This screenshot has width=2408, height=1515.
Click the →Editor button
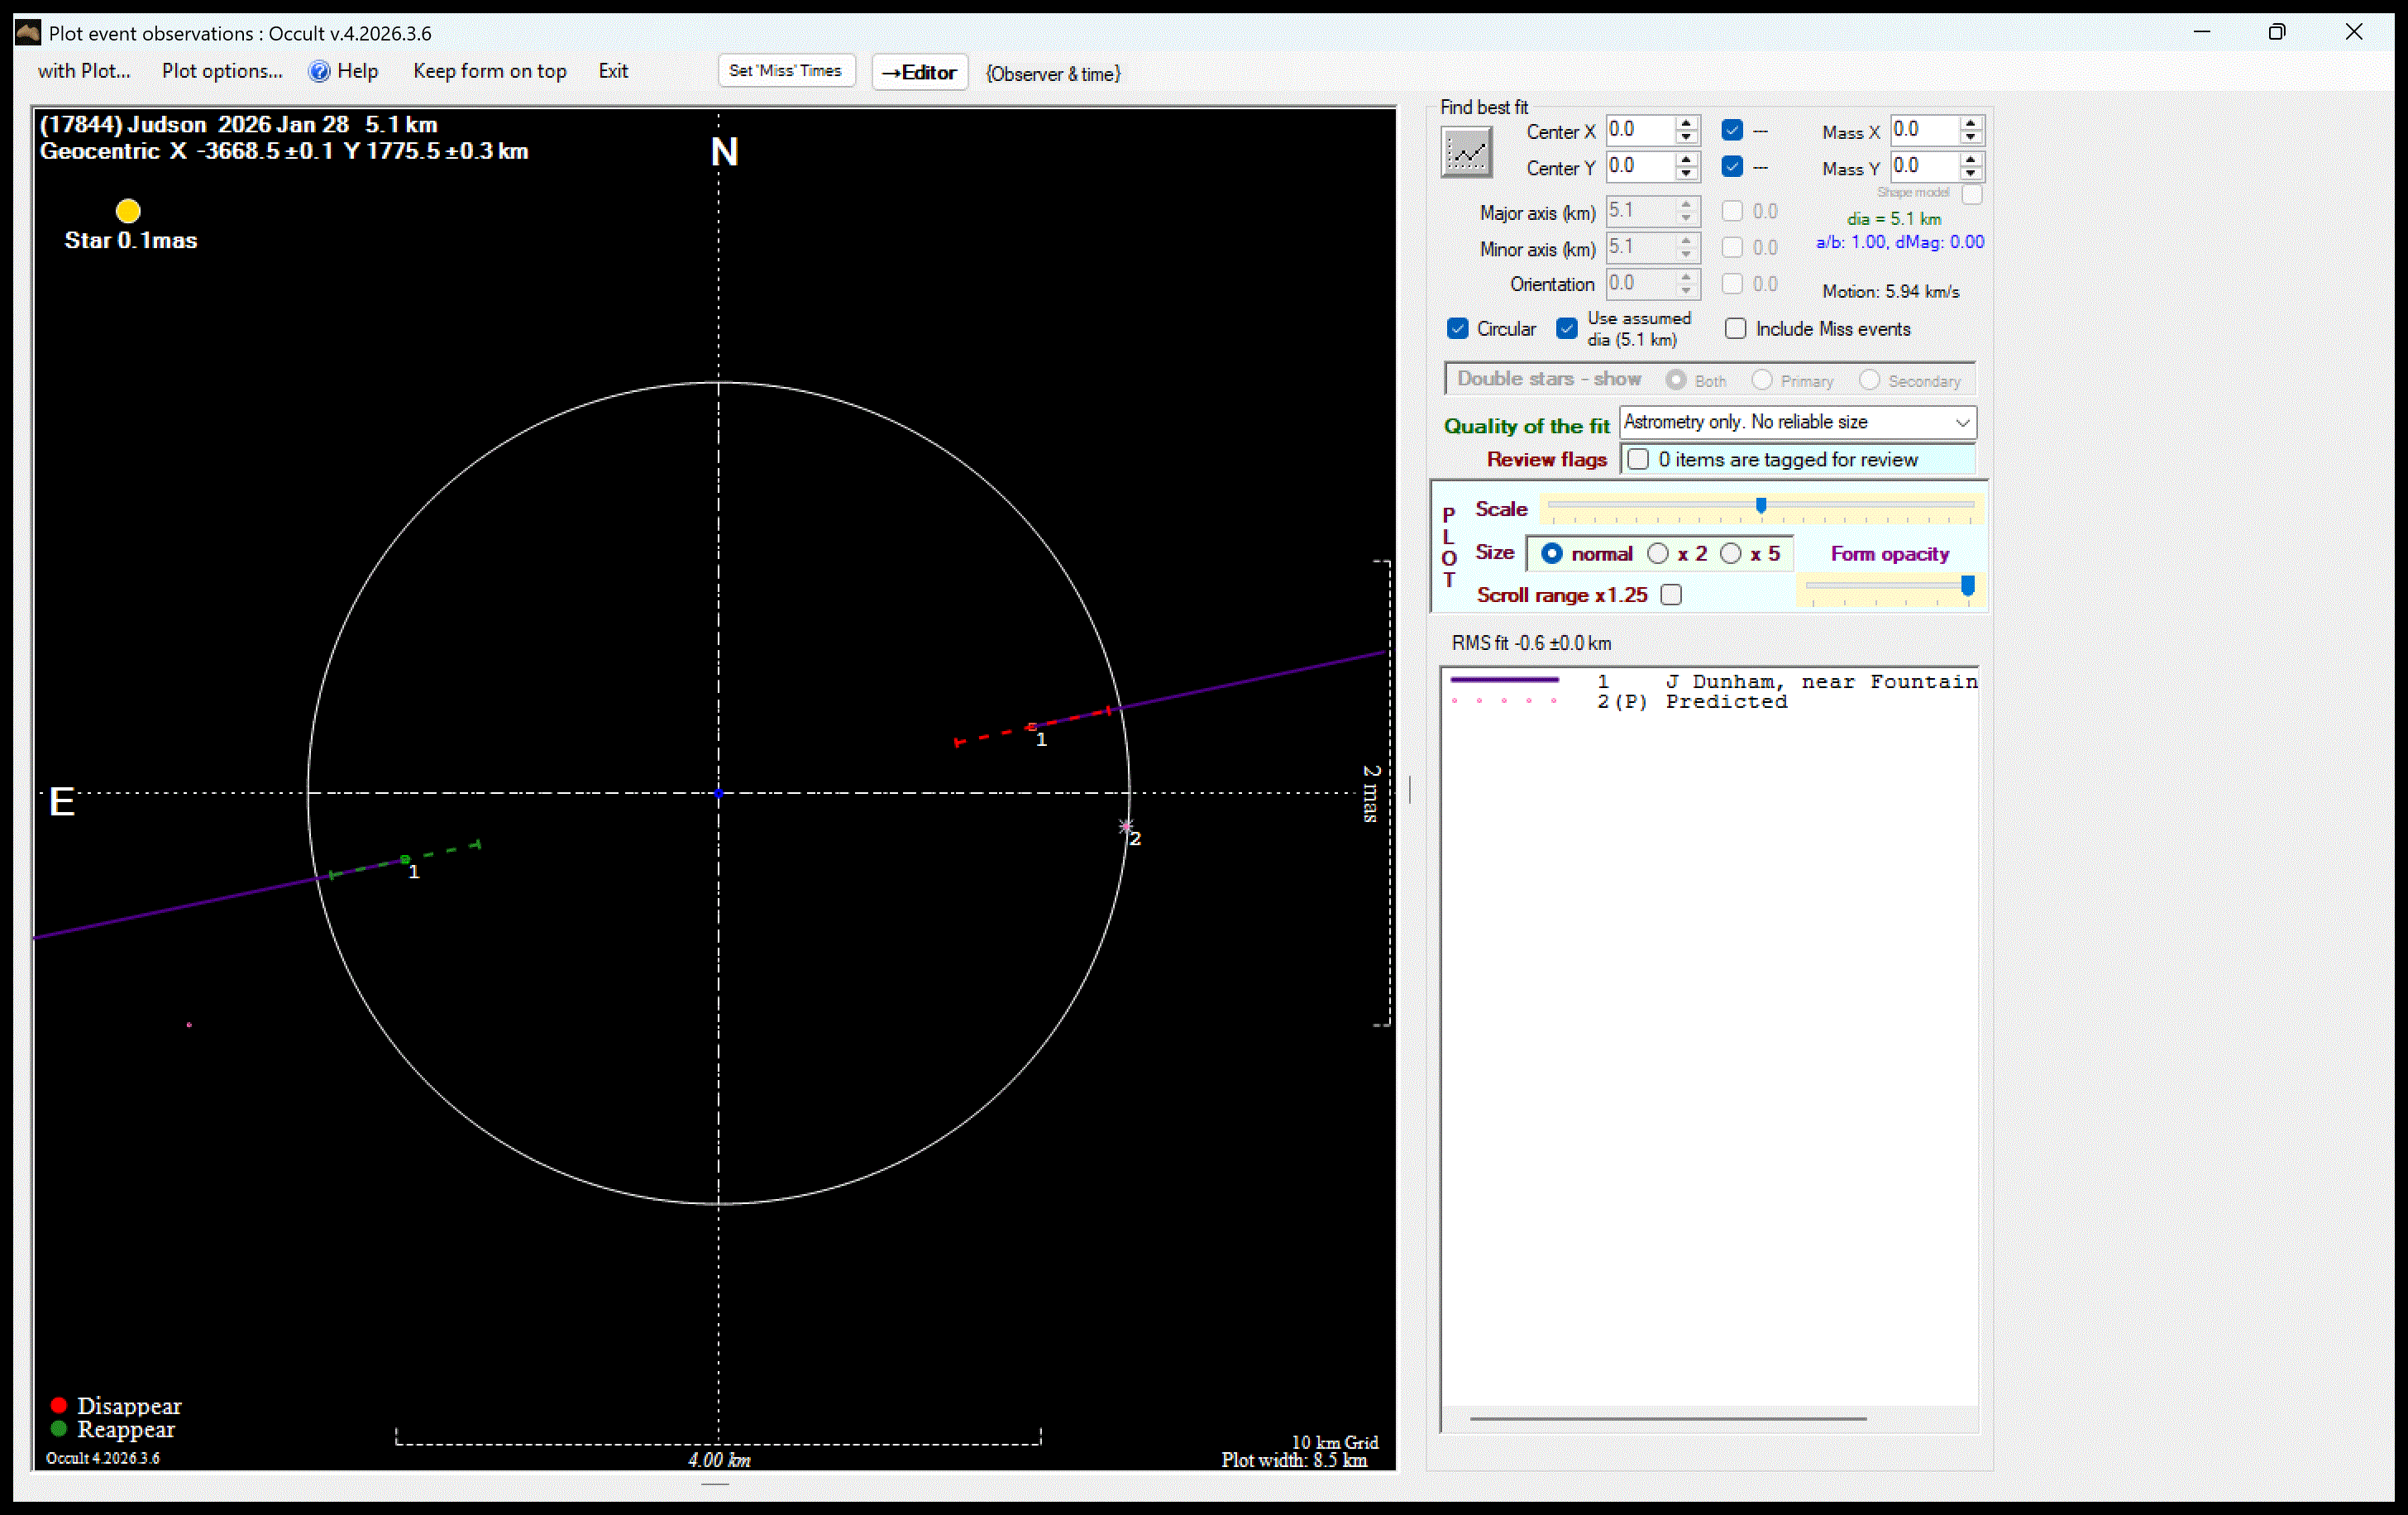pos(919,72)
